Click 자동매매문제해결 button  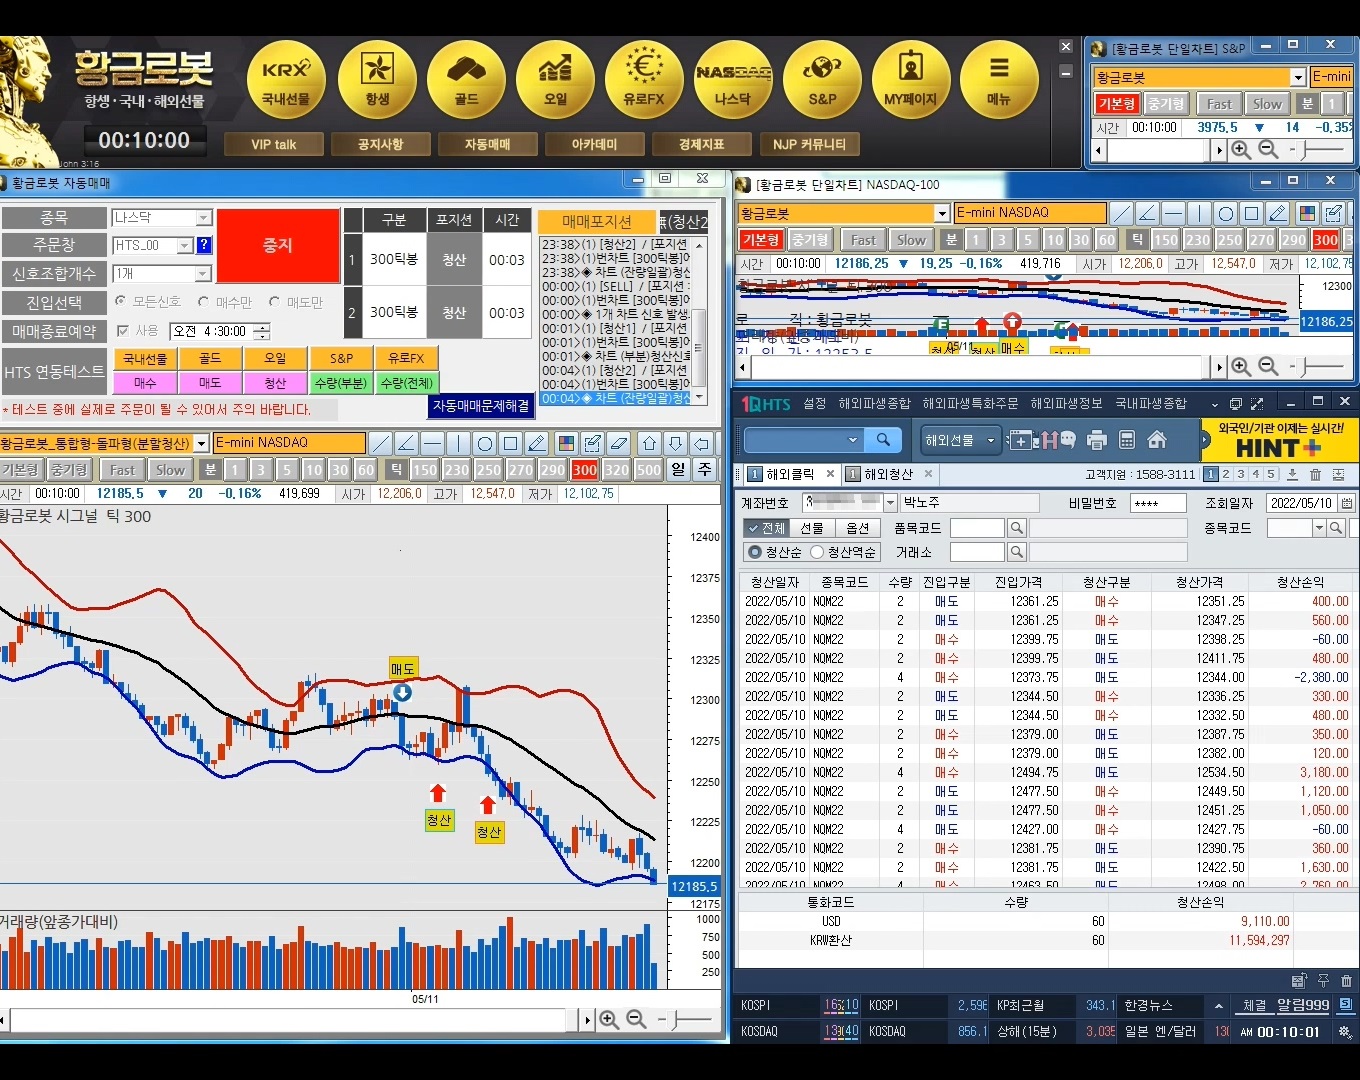481,406
